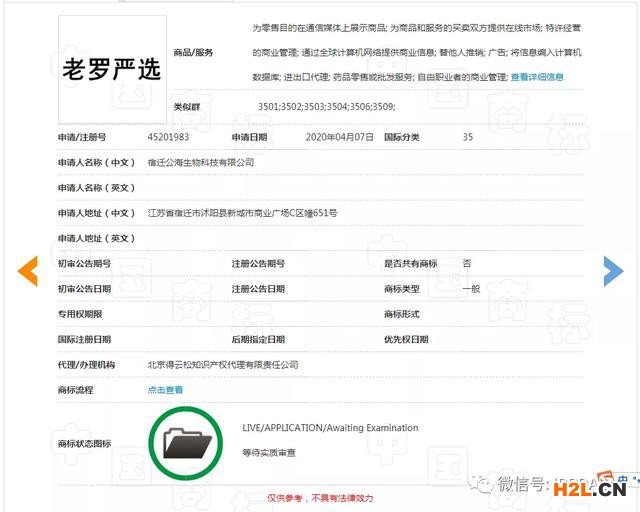Click the green circled folder status icon
Image resolution: width=640 pixels, height=512 pixels.
(186, 442)
